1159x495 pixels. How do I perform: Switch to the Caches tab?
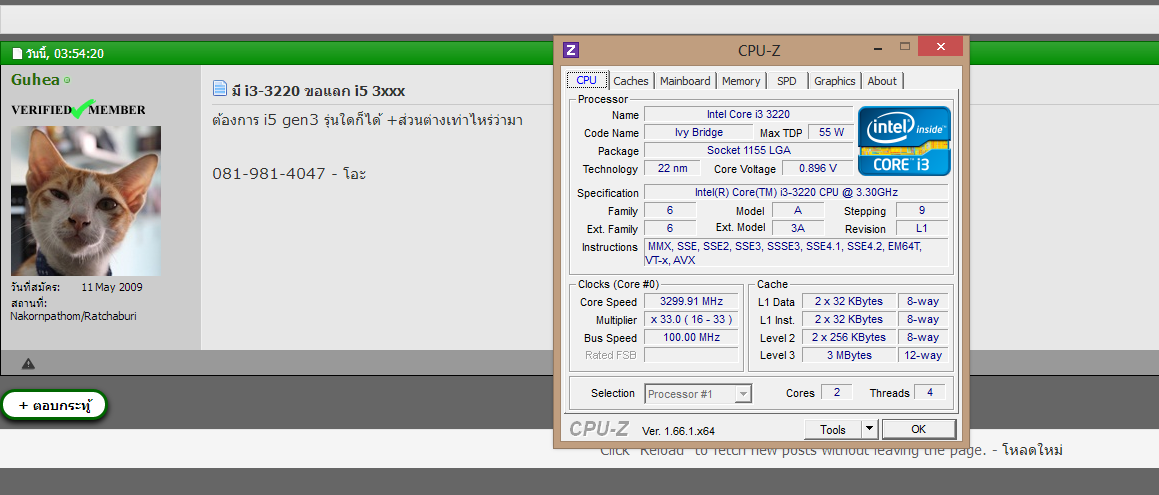631,81
